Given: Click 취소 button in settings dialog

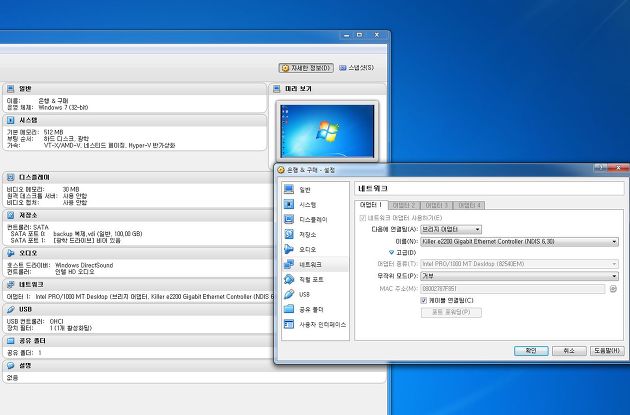Looking at the screenshot, I should point(569,351).
